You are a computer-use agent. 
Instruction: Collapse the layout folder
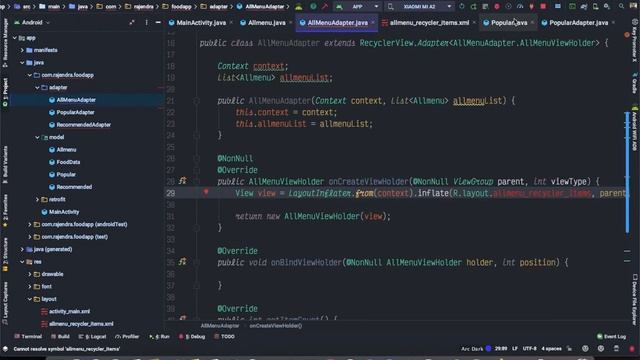point(30,299)
